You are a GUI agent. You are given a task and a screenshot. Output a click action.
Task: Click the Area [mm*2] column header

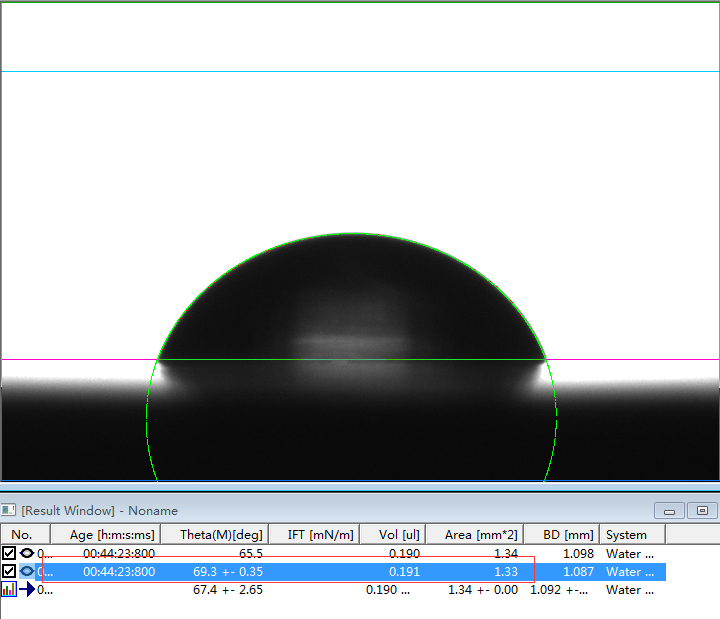(x=474, y=535)
